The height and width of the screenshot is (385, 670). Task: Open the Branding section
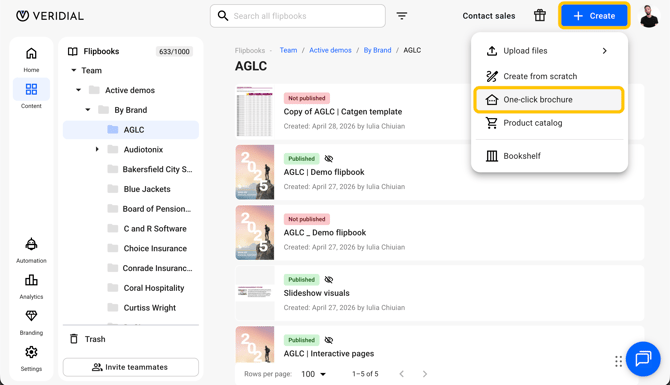[x=31, y=322]
